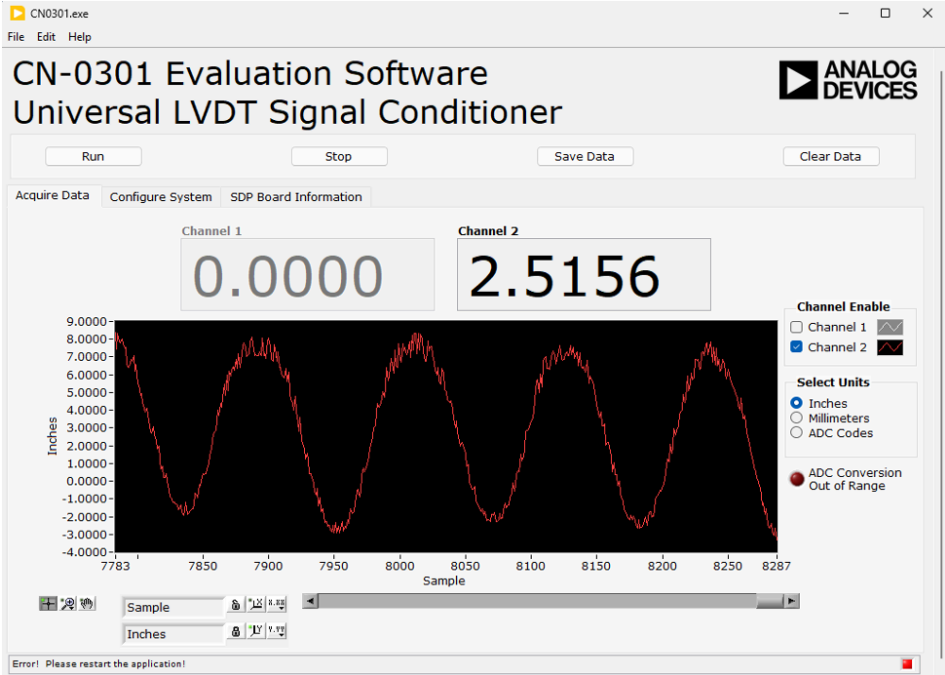Click the scrollbar left arrow
Image resolution: width=945 pixels, height=675 pixels.
coord(310,601)
